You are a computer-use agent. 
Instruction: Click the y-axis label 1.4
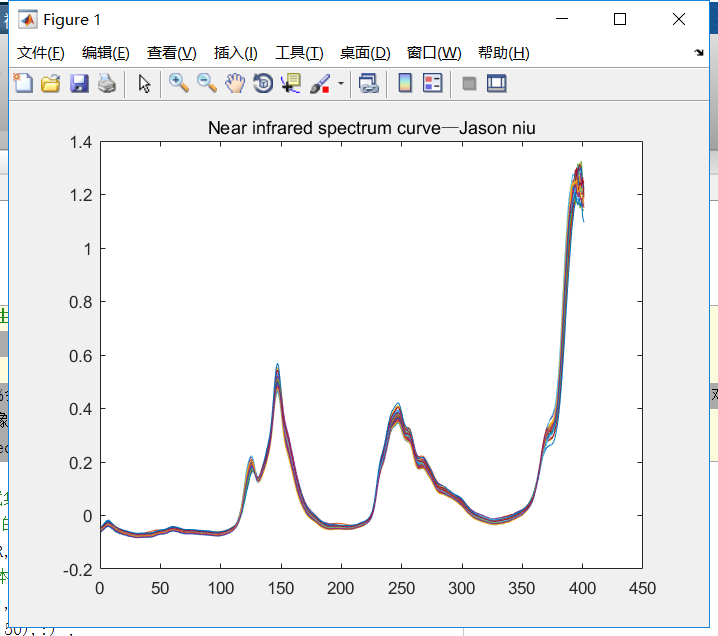pyautogui.click(x=81, y=142)
